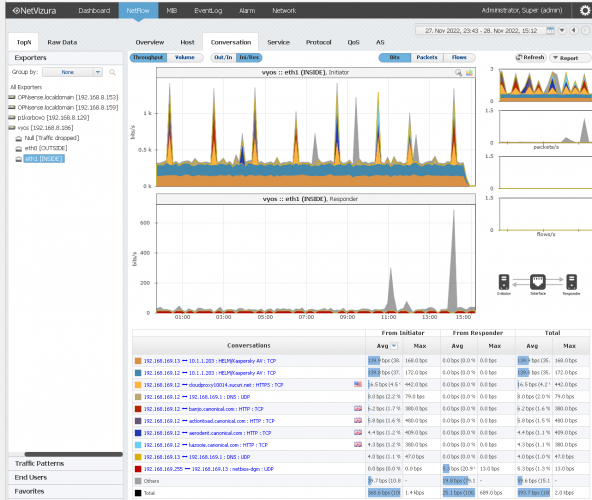
Task: Click the Responder server icon in diagram
Action: [x=572, y=282]
